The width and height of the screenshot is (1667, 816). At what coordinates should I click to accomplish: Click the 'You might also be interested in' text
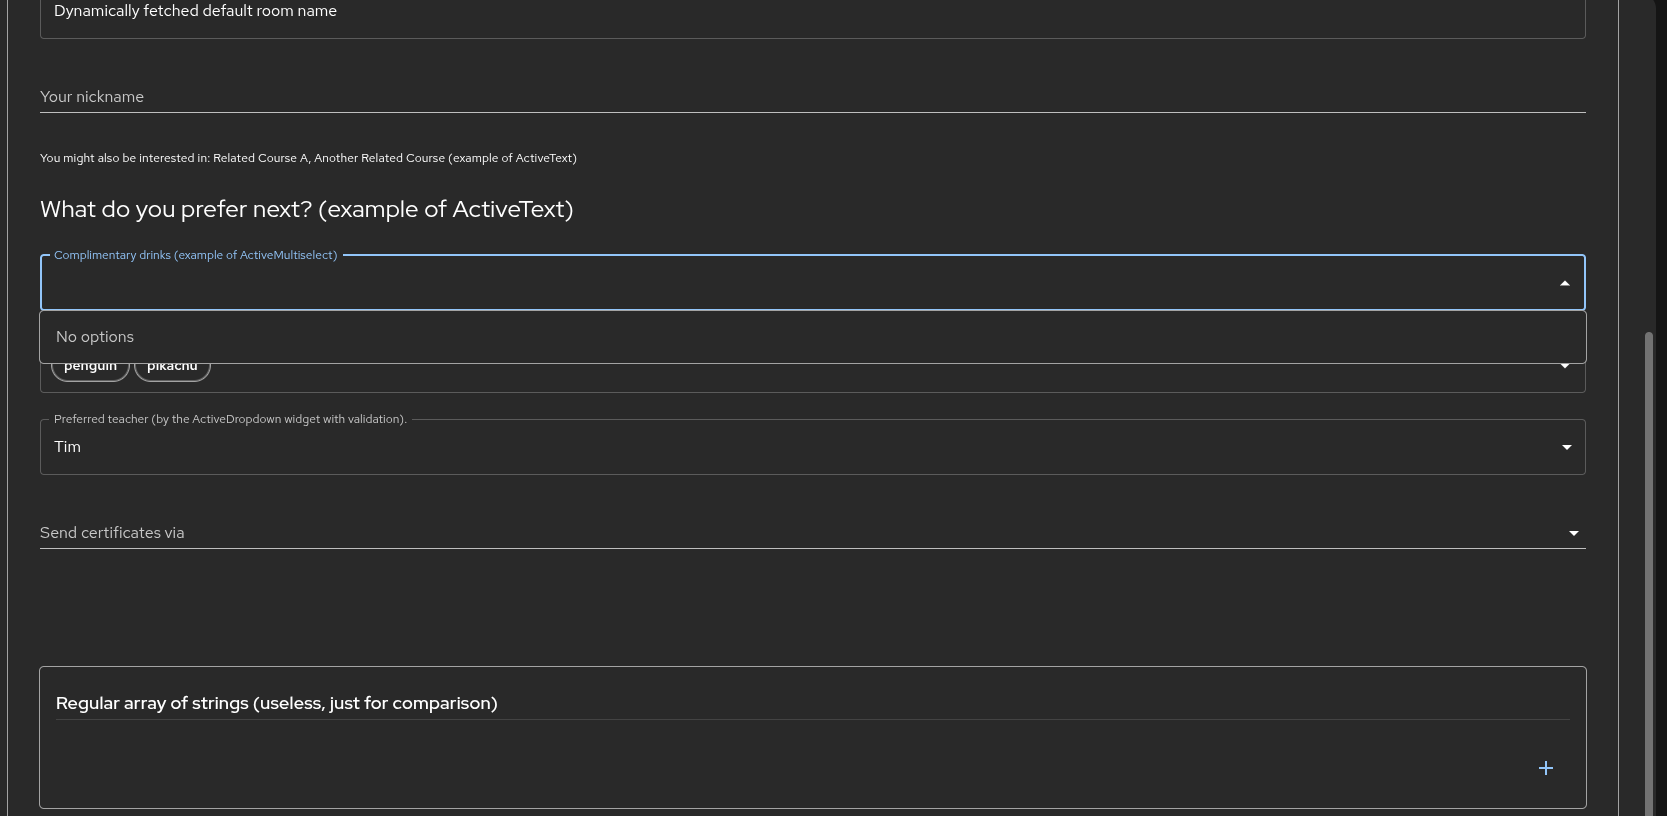click(x=308, y=158)
